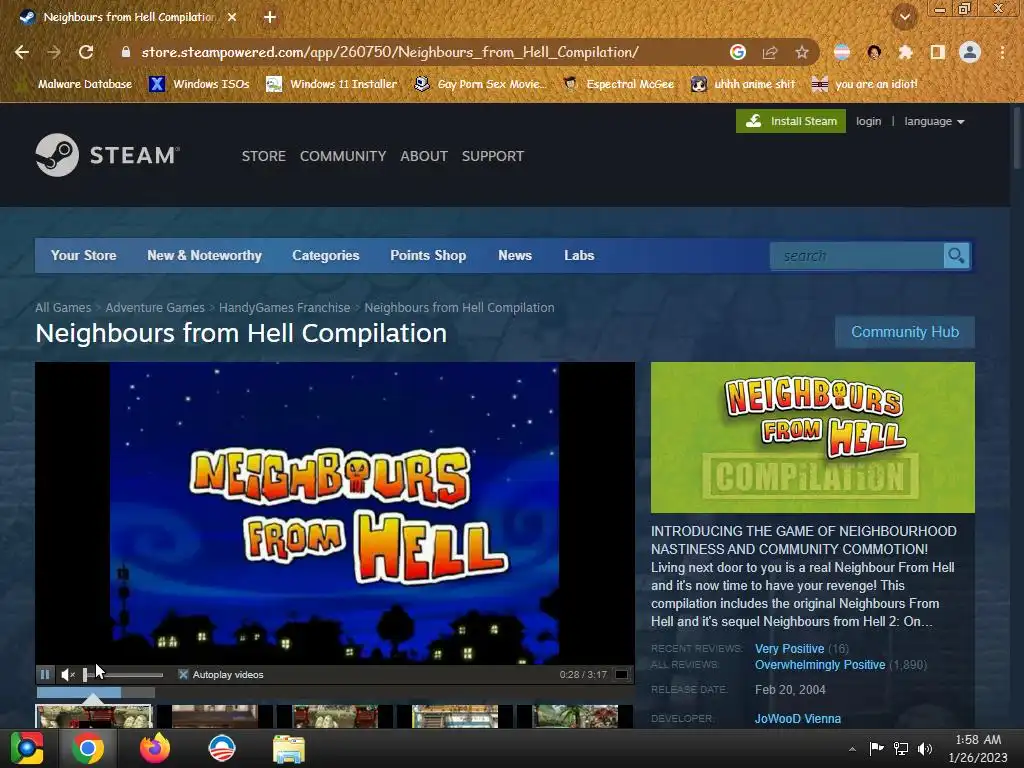Enter fullscreen for the trailer video
1024x768 pixels.
click(622, 675)
